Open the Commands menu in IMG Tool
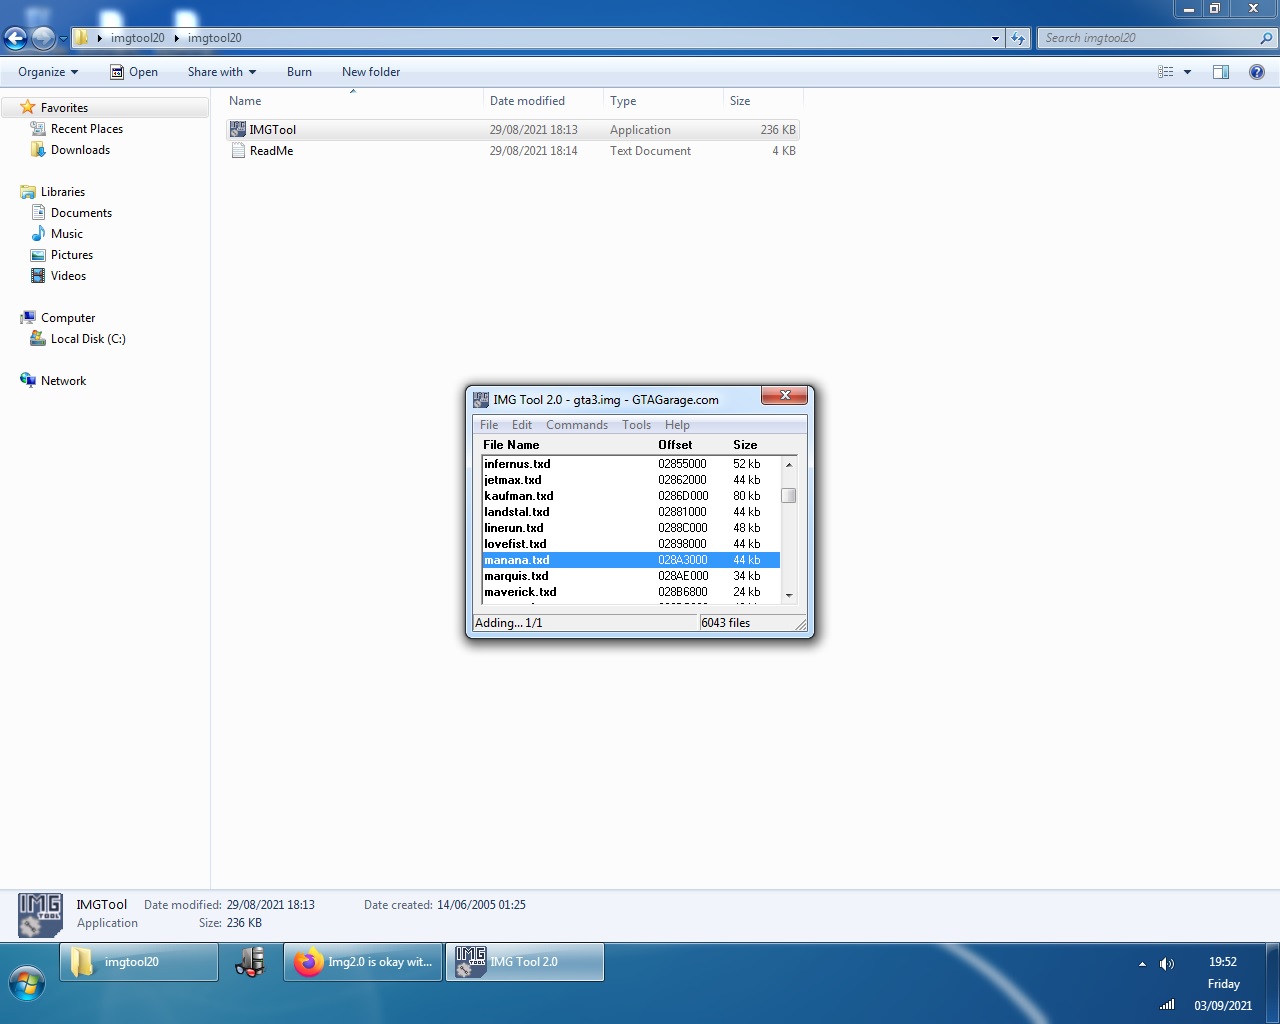Screen dimensions: 1280x1024 pos(577,425)
